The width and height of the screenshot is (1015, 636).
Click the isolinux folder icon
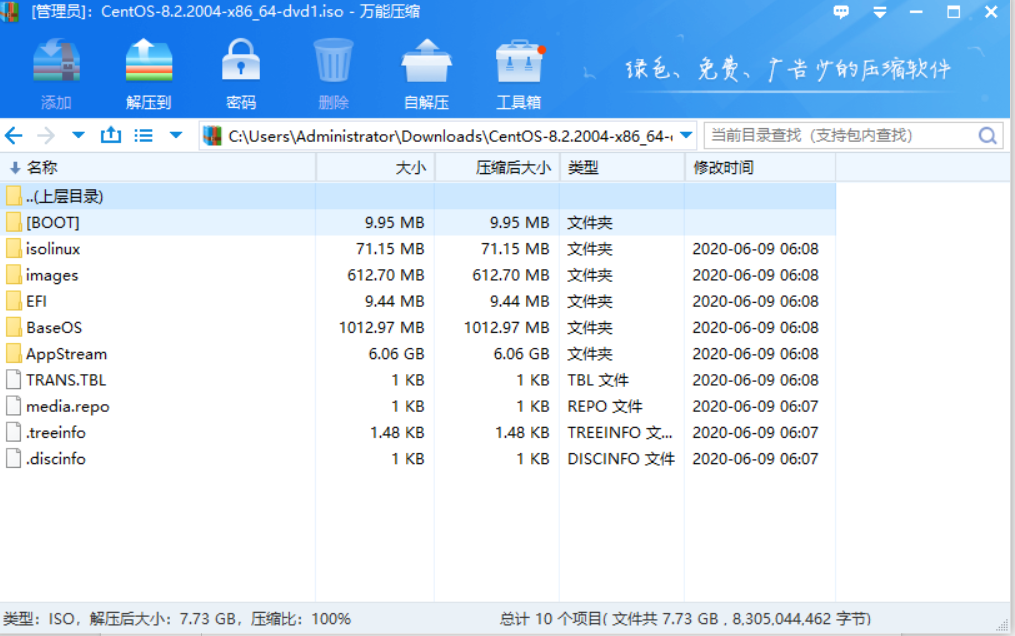click(14, 248)
